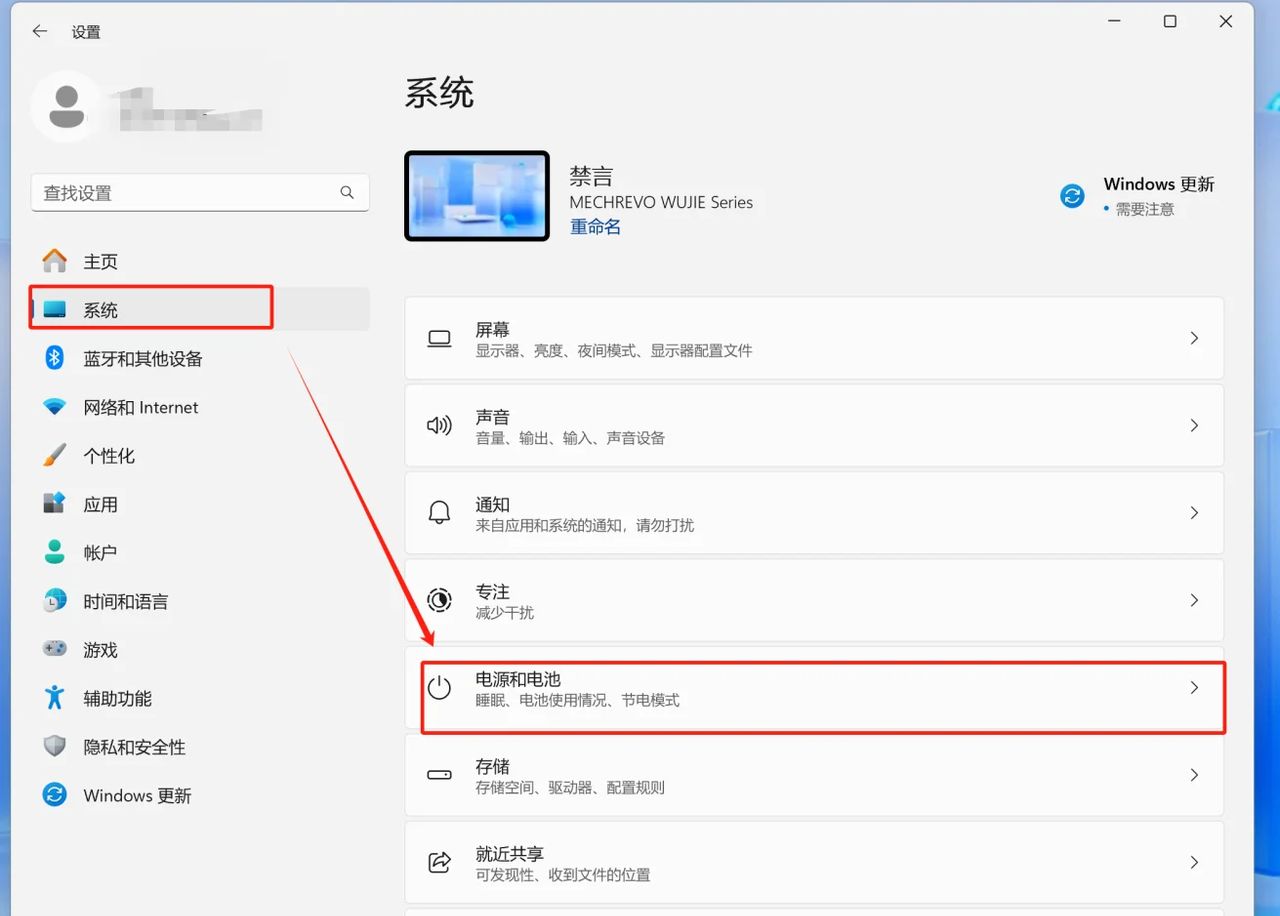The width and height of the screenshot is (1280, 916).
Task: Click the gamepad icon next to 游戏
Action: 55,649
